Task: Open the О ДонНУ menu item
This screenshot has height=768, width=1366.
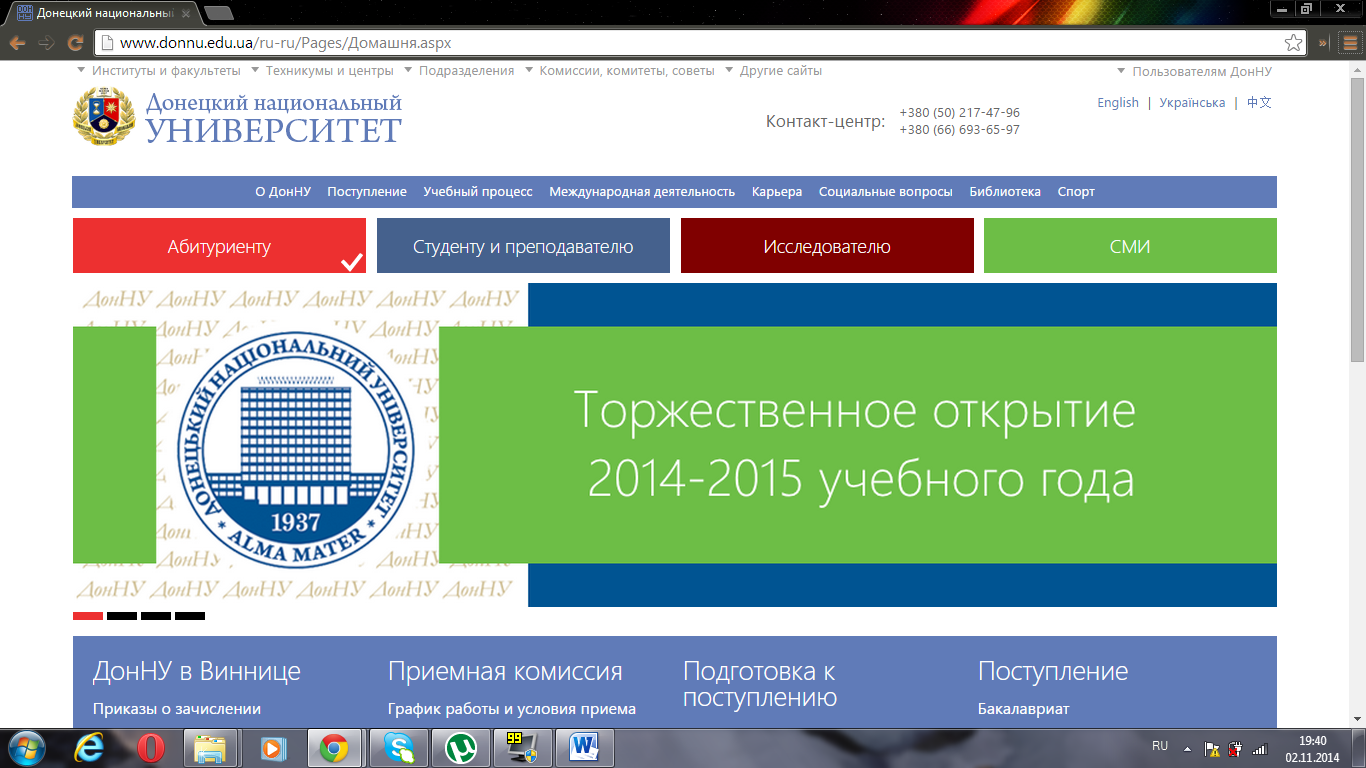Action: click(283, 192)
